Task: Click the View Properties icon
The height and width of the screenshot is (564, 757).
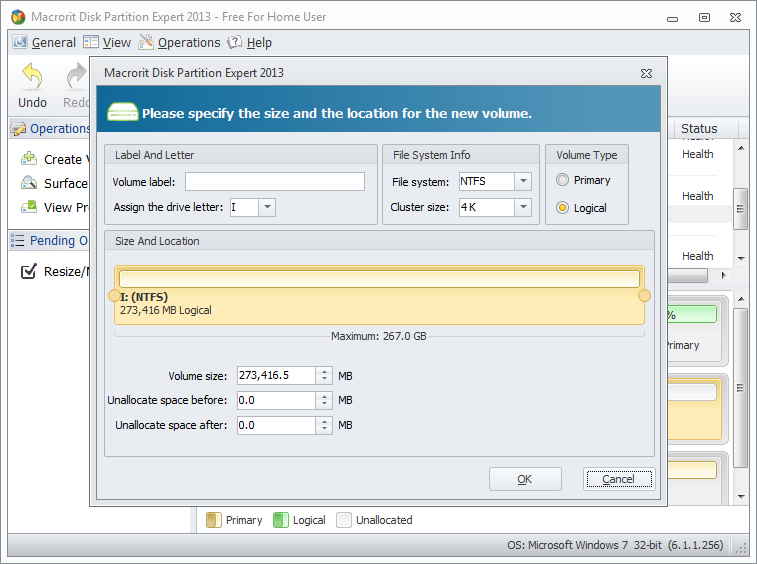Action: tap(29, 207)
